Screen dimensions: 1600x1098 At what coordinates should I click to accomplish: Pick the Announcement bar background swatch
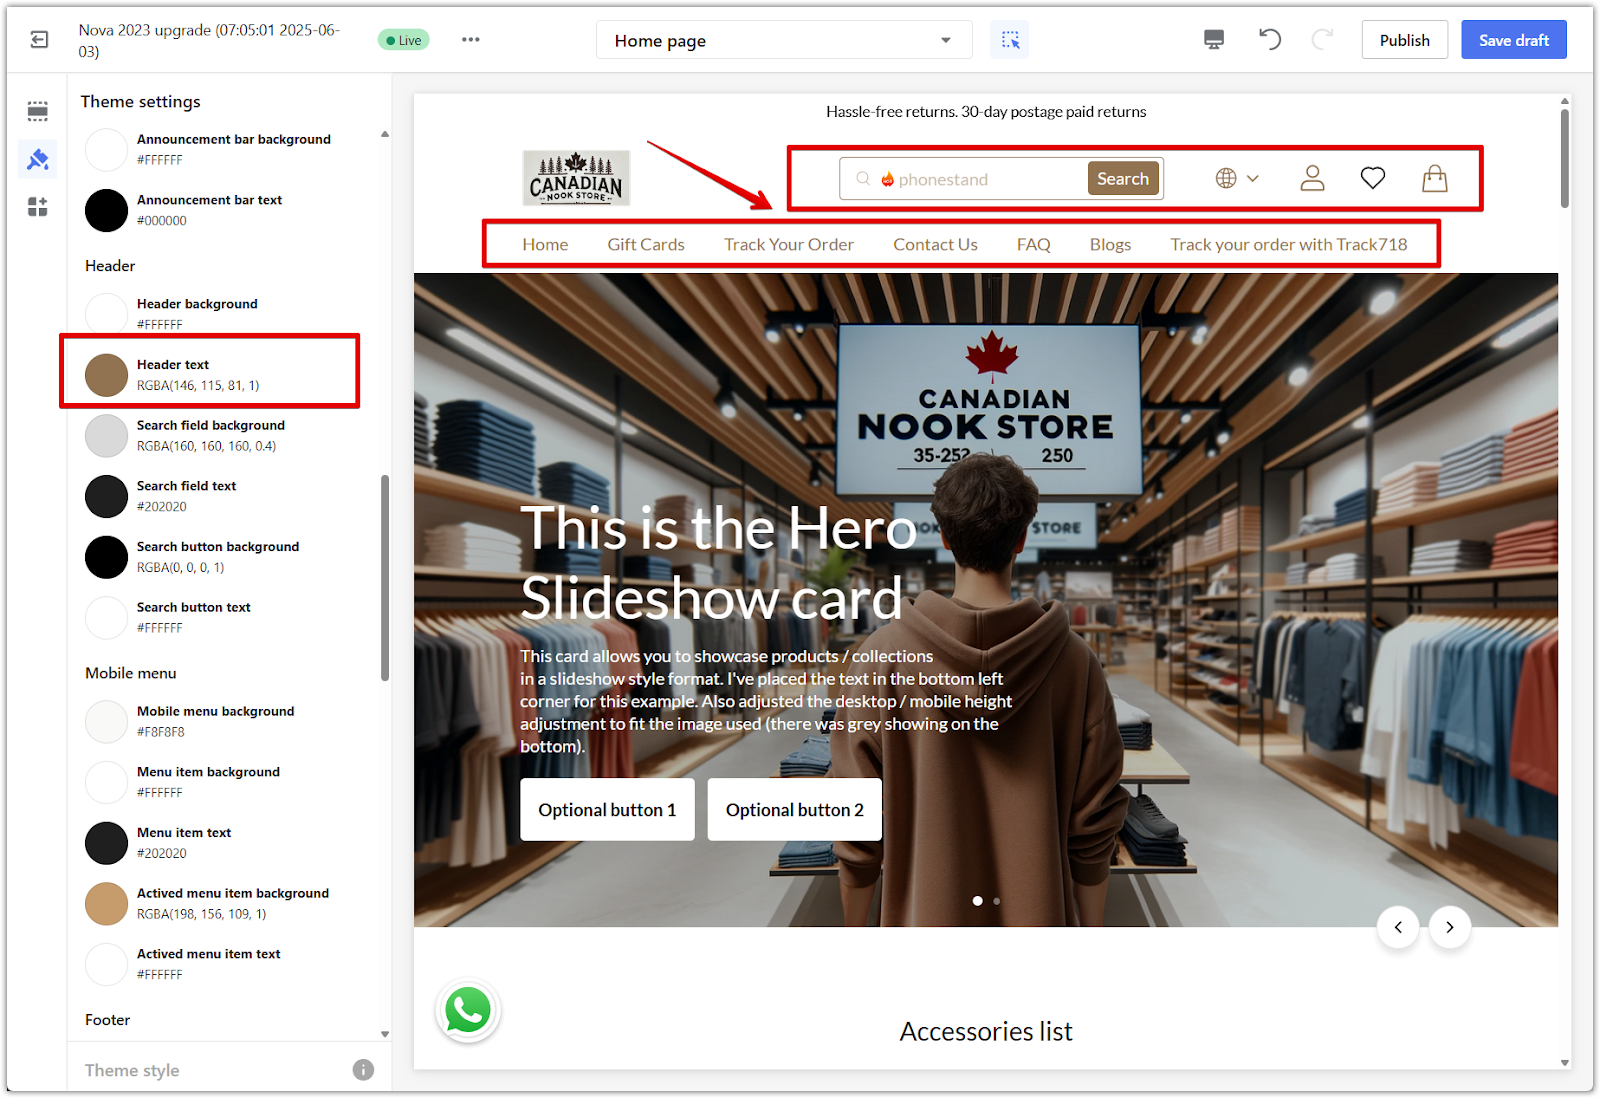click(x=106, y=150)
